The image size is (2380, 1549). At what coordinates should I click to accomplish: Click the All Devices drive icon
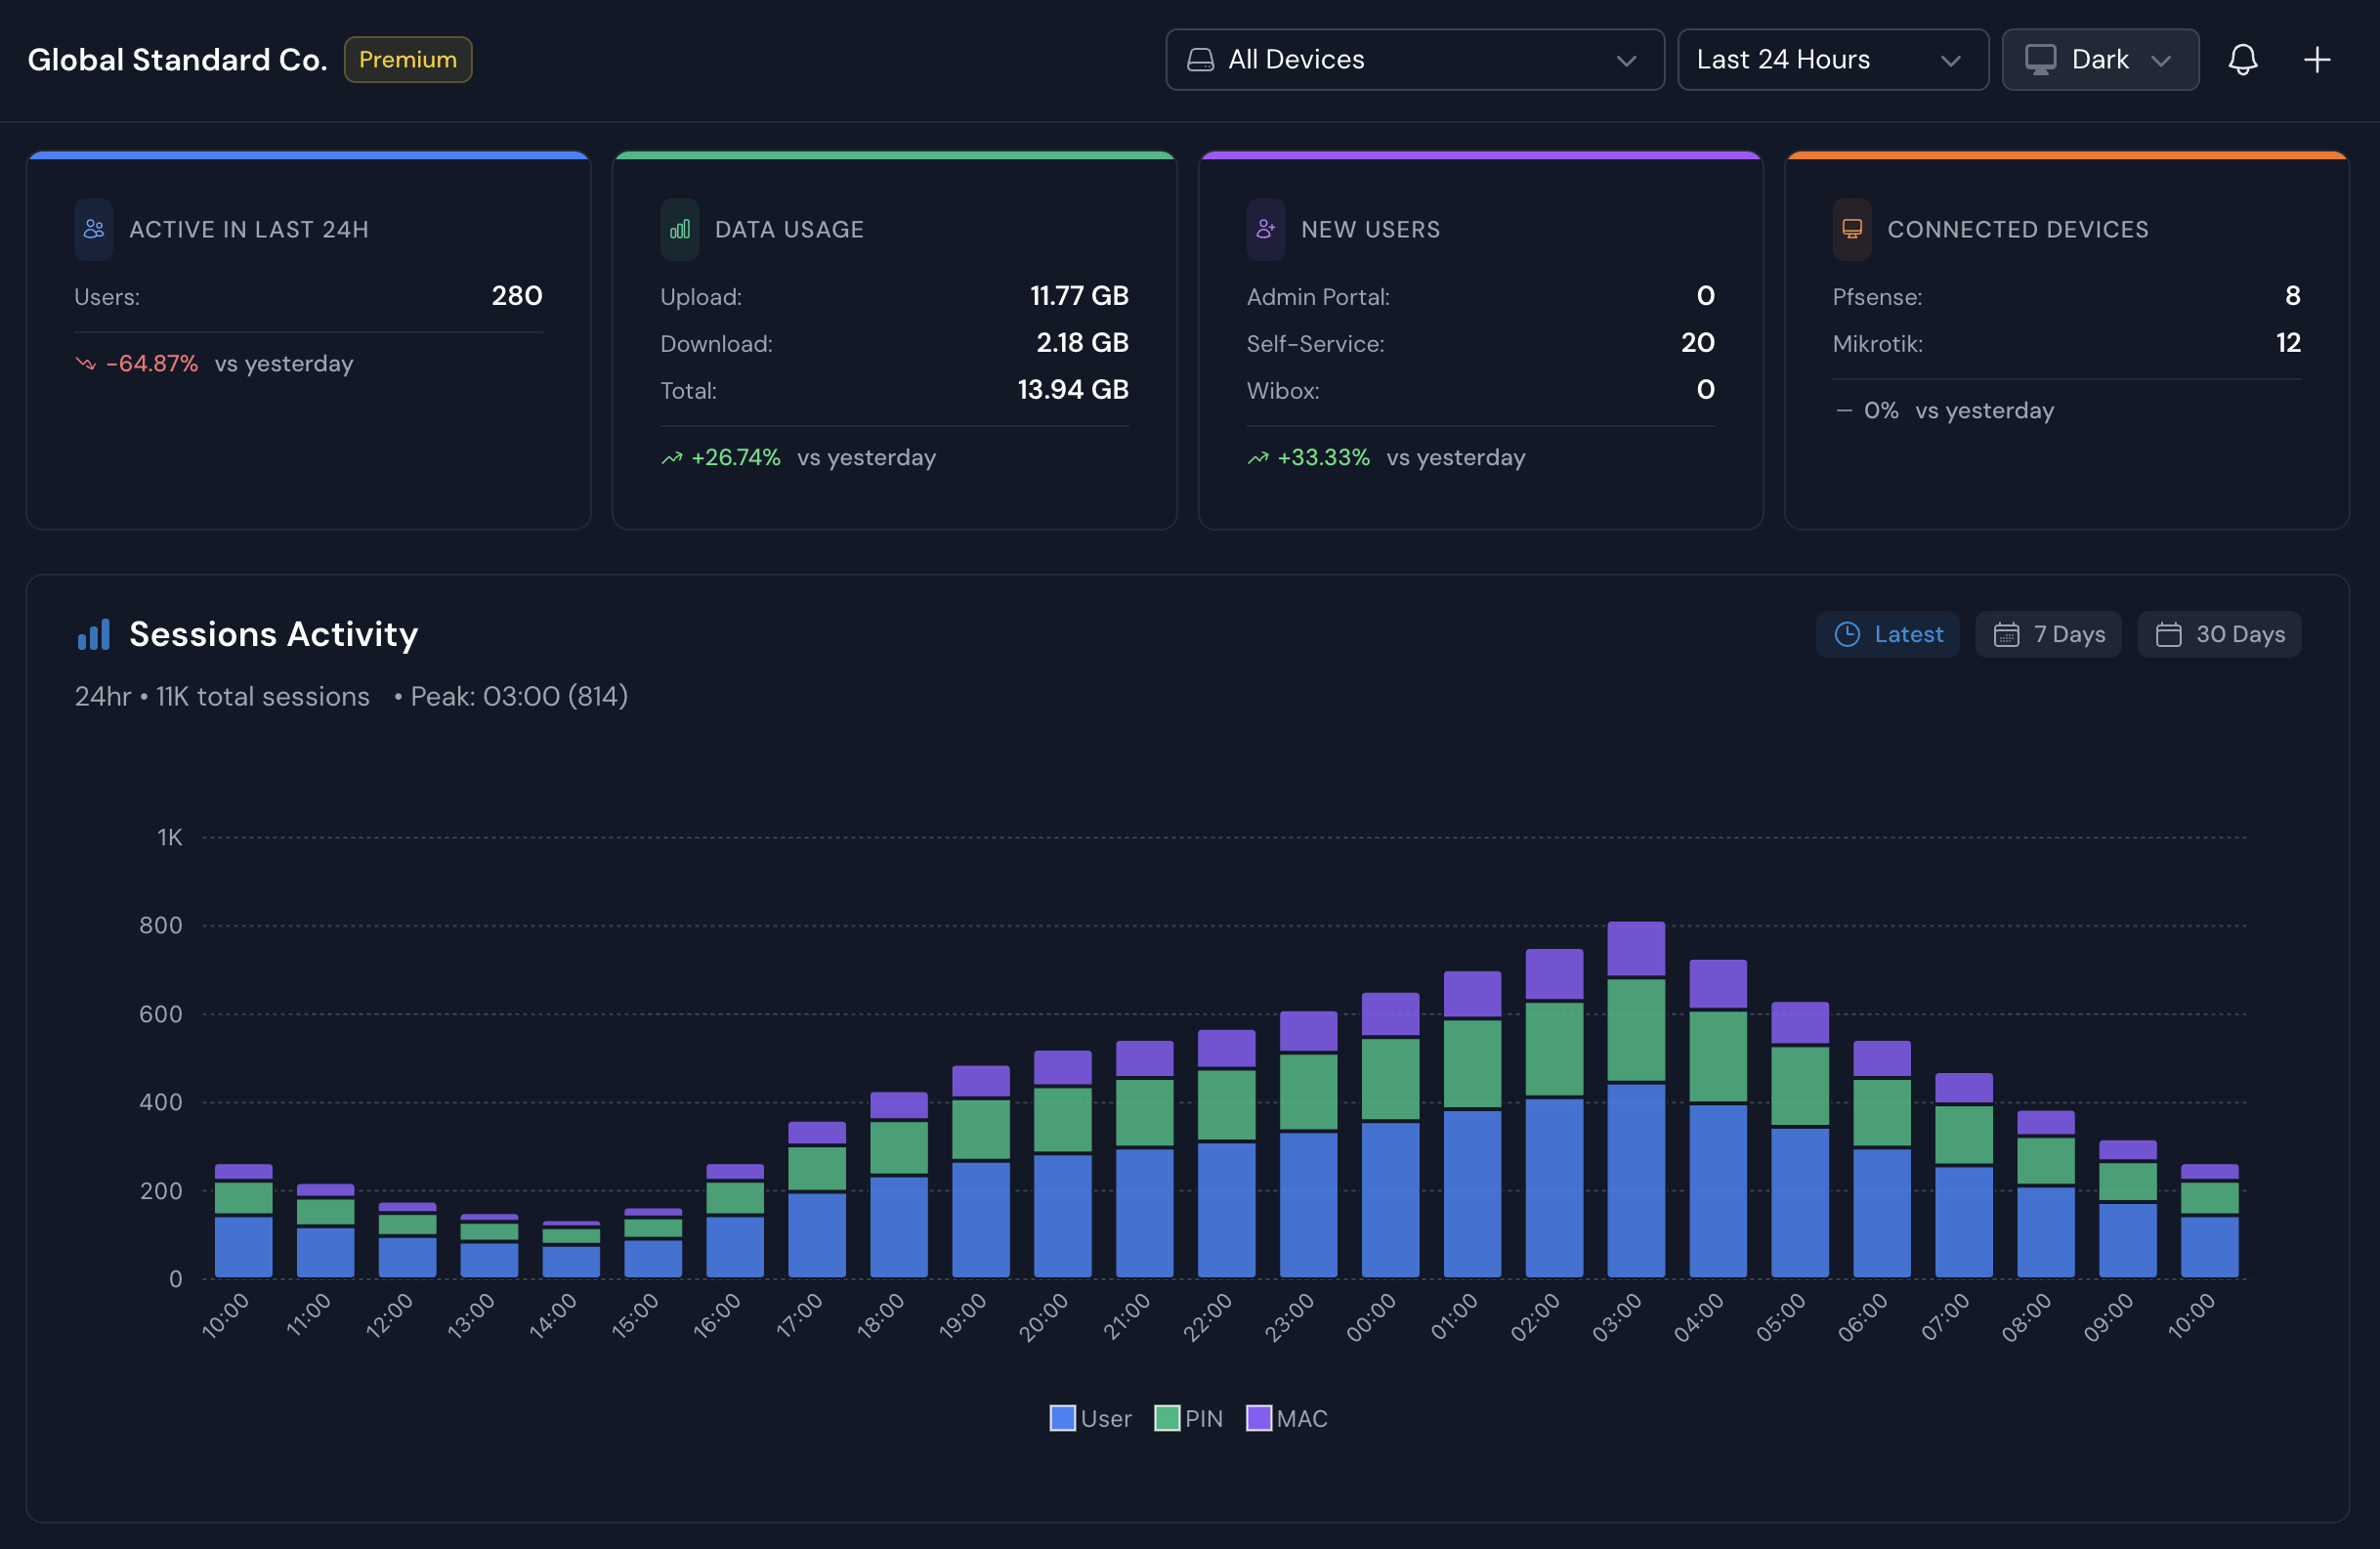point(1200,60)
